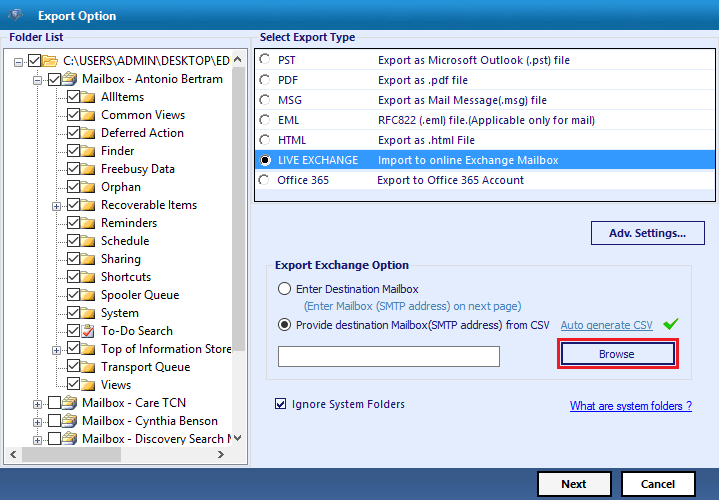
Task: Click the Mailbox - Antonio Bertram mailbox icon
Action: tap(69, 79)
